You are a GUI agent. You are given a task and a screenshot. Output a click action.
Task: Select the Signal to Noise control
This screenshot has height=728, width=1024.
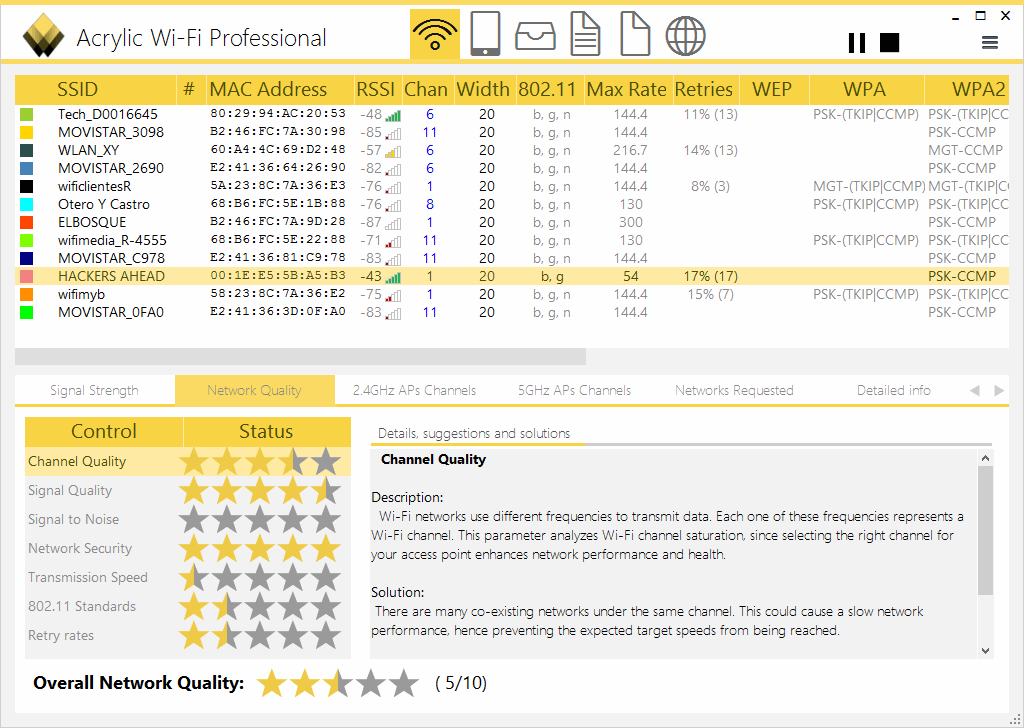point(188,520)
